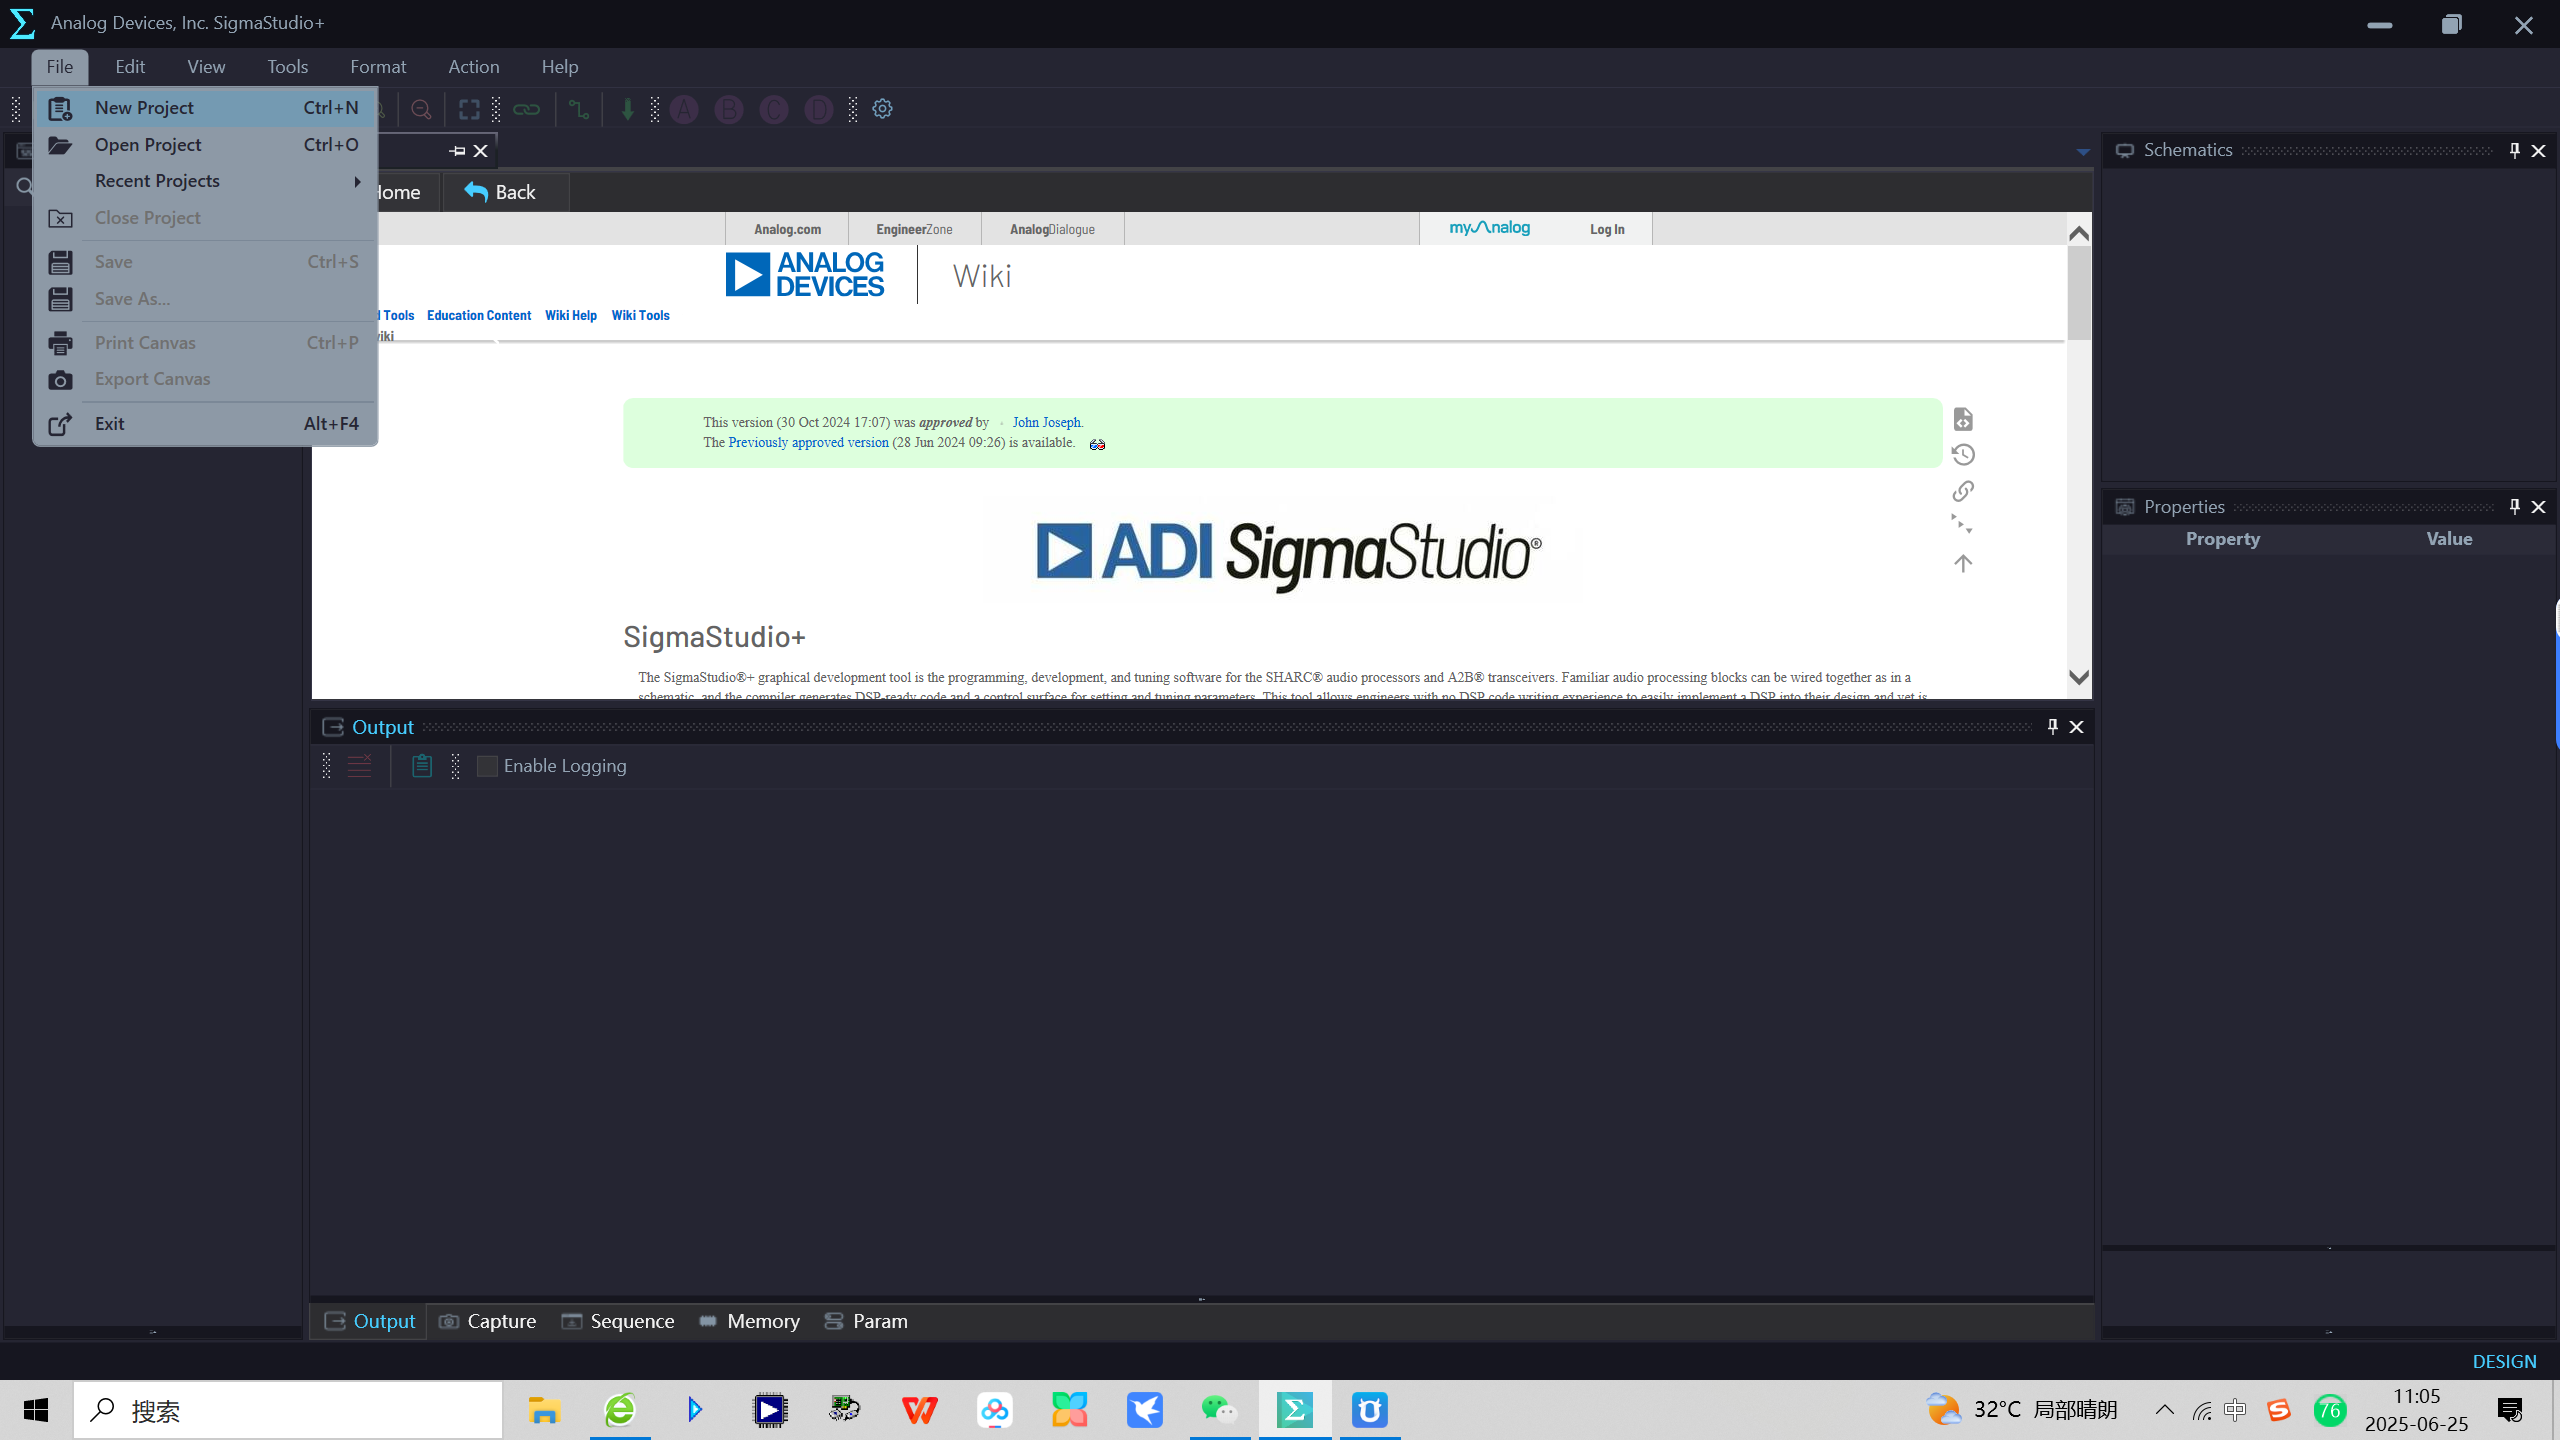Switch to the Capture tab
Image resolution: width=2560 pixels, height=1440 pixels.
point(487,1321)
